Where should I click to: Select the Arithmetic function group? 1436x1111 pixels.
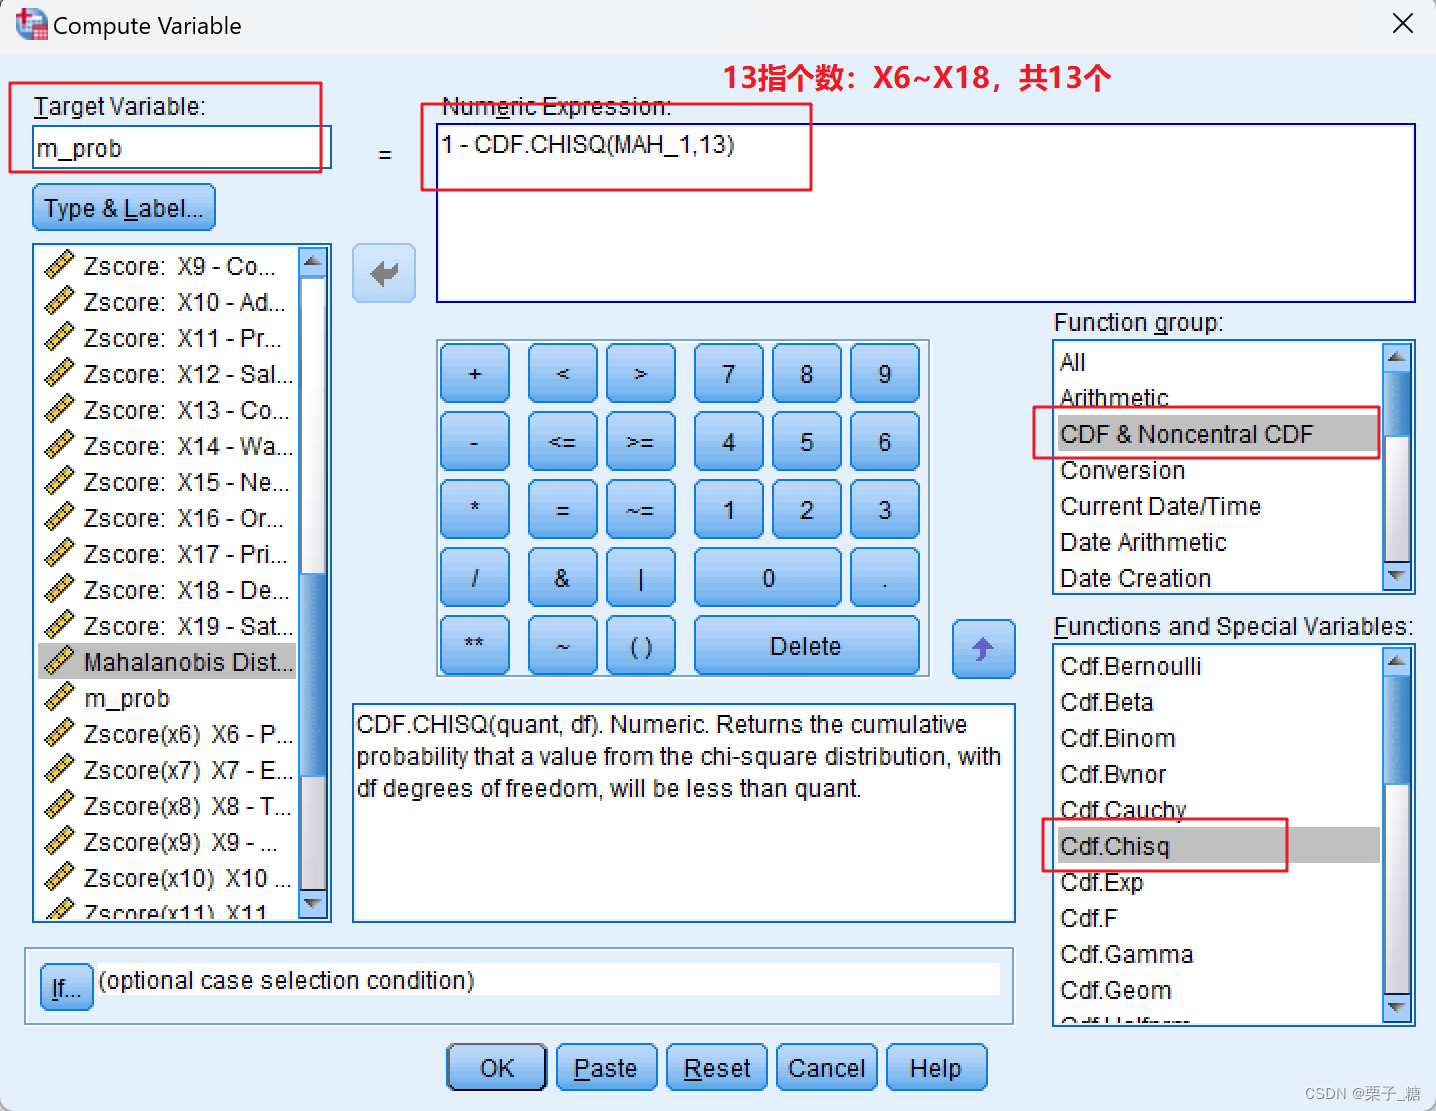[x=1113, y=397]
